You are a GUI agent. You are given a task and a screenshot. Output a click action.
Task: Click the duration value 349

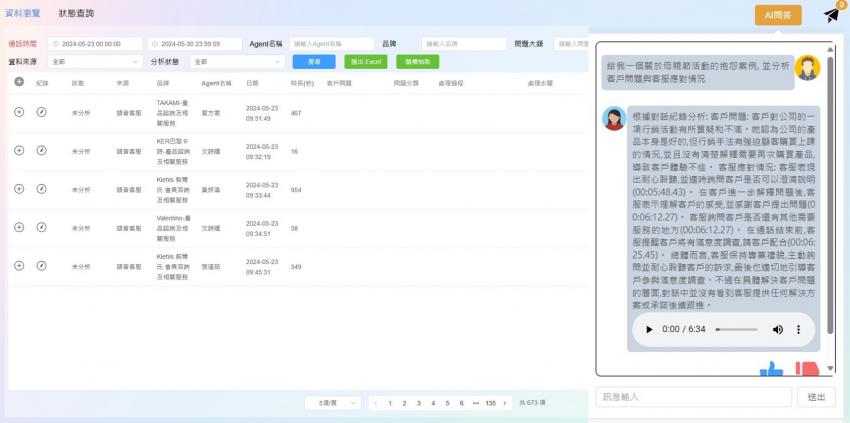pyautogui.click(x=296, y=267)
